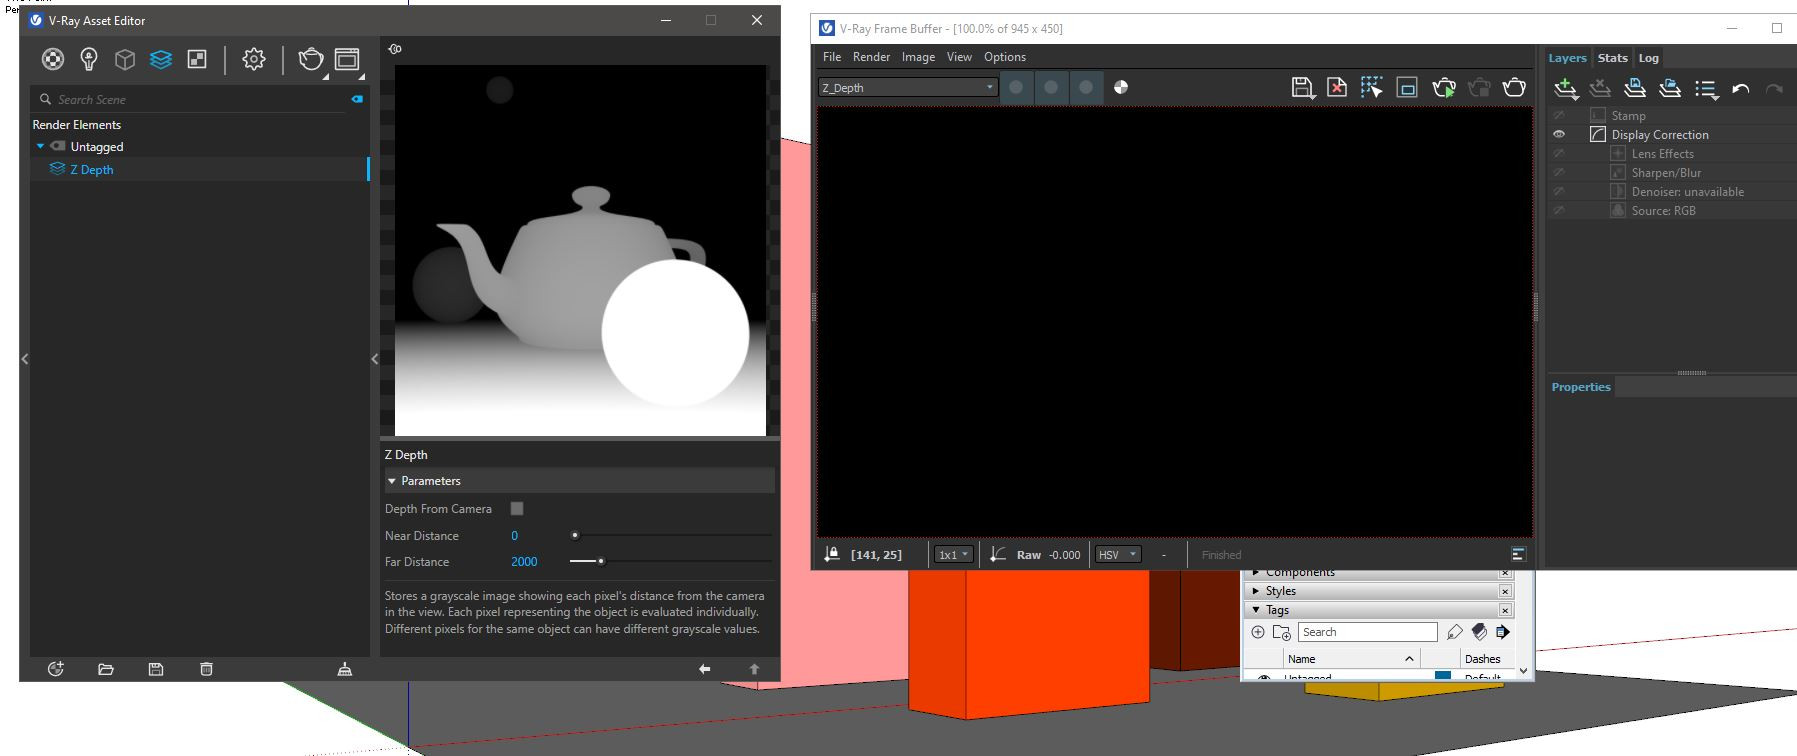Screen dimensions: 1797x756
Task: Switch to Stats tab
Action: pyautogui.click(x=1612, y=58)
